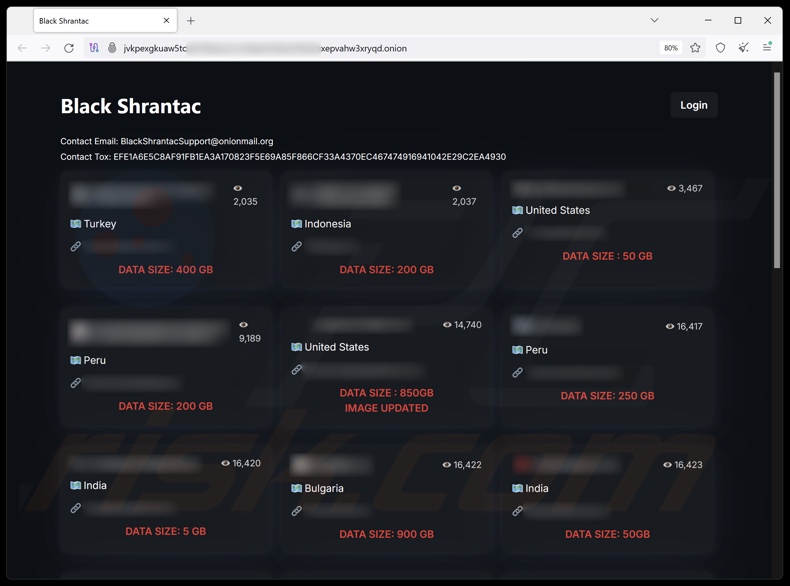790x586 pixels.
Task: Click the eye icon beside 3,467 views
Action: click(x=671, y=188)
